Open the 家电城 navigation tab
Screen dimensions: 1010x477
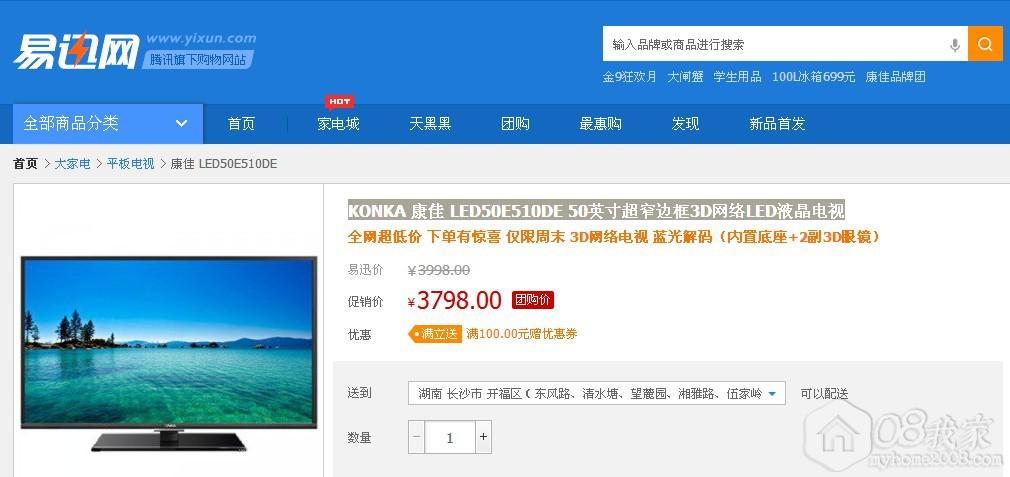tap(338, 124)
